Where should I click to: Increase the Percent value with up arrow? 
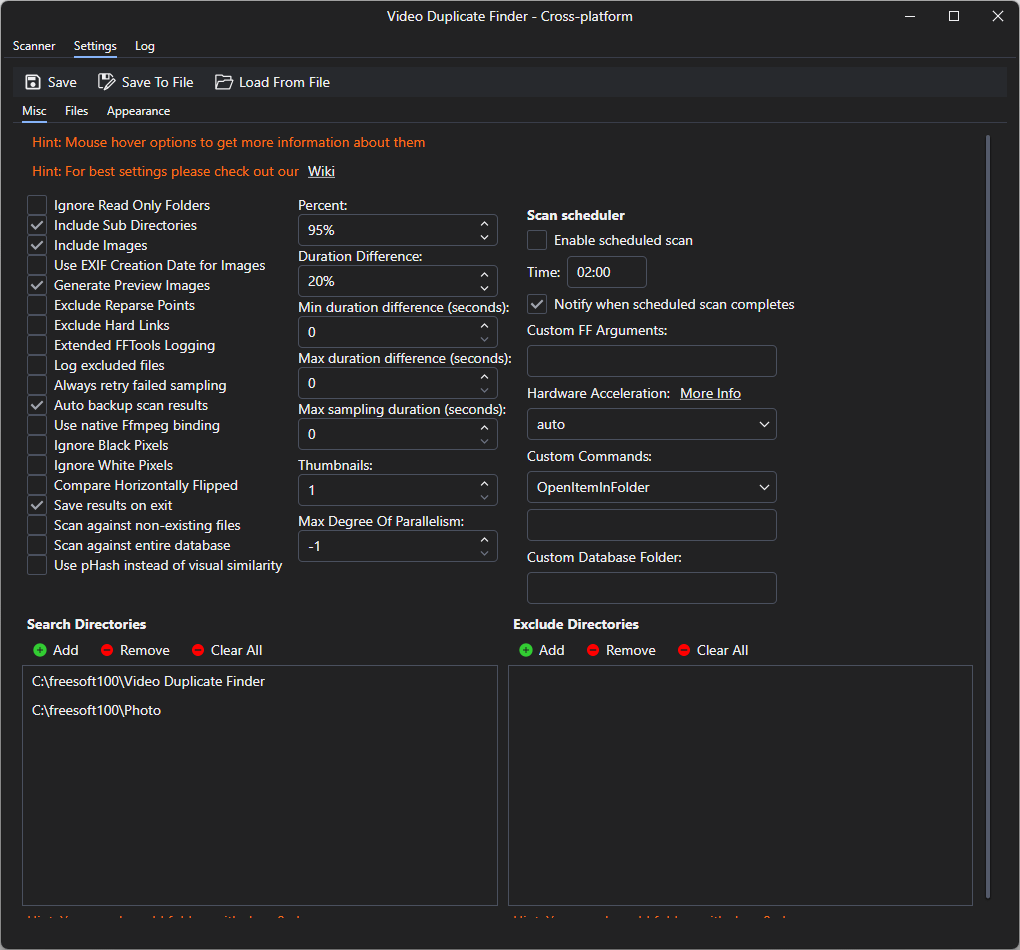click(484, 224)
